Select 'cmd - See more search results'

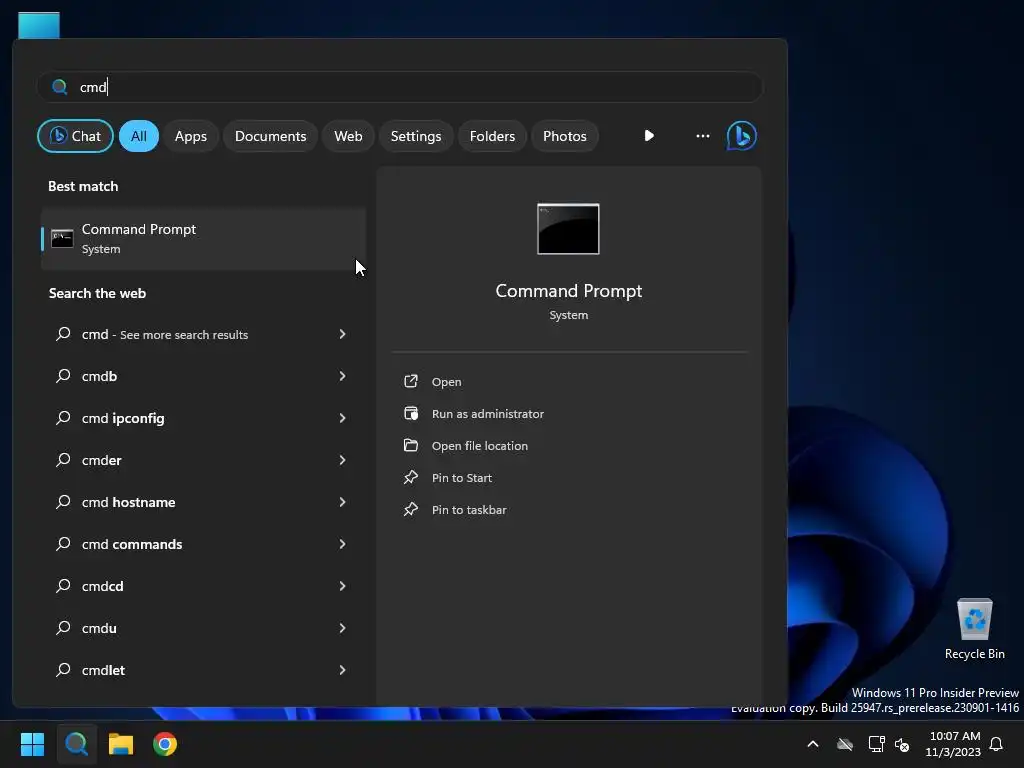point(203,334)
